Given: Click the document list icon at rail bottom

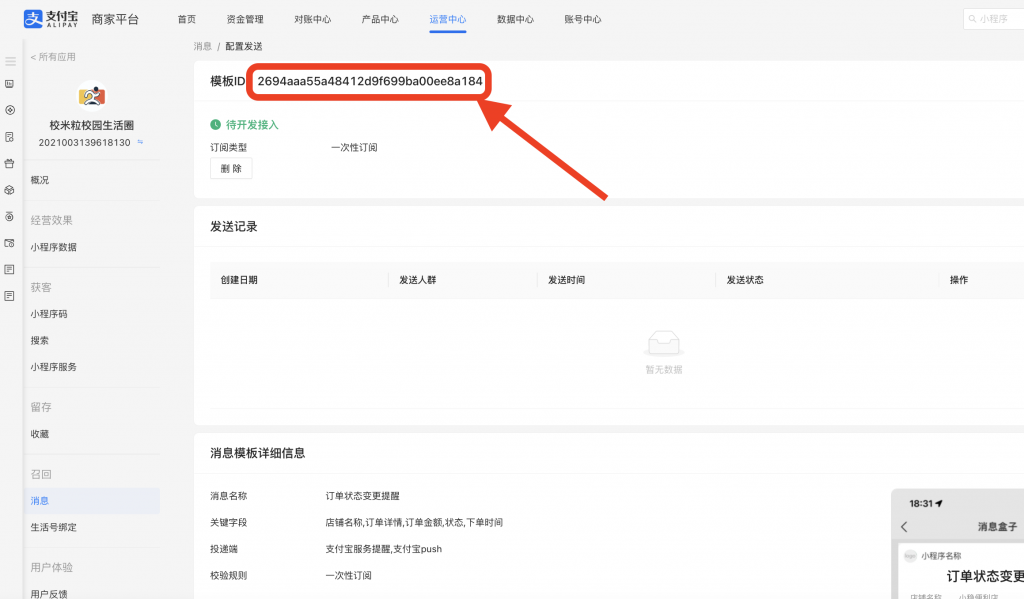Looking at the screenshot, I should coord(11,297).
